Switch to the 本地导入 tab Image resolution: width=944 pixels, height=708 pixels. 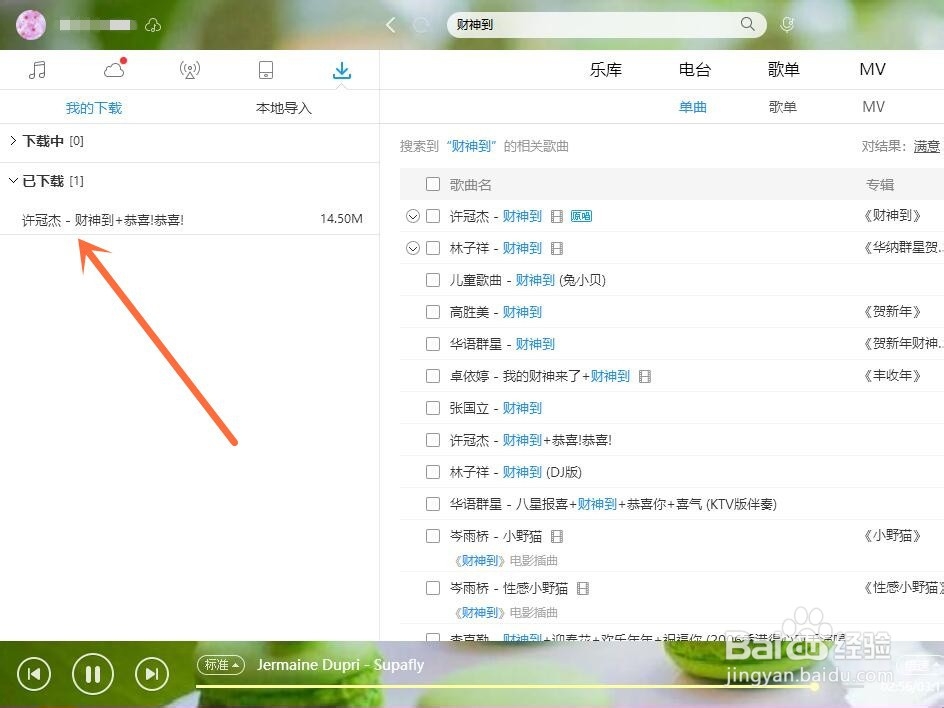(x=283, y=107)
